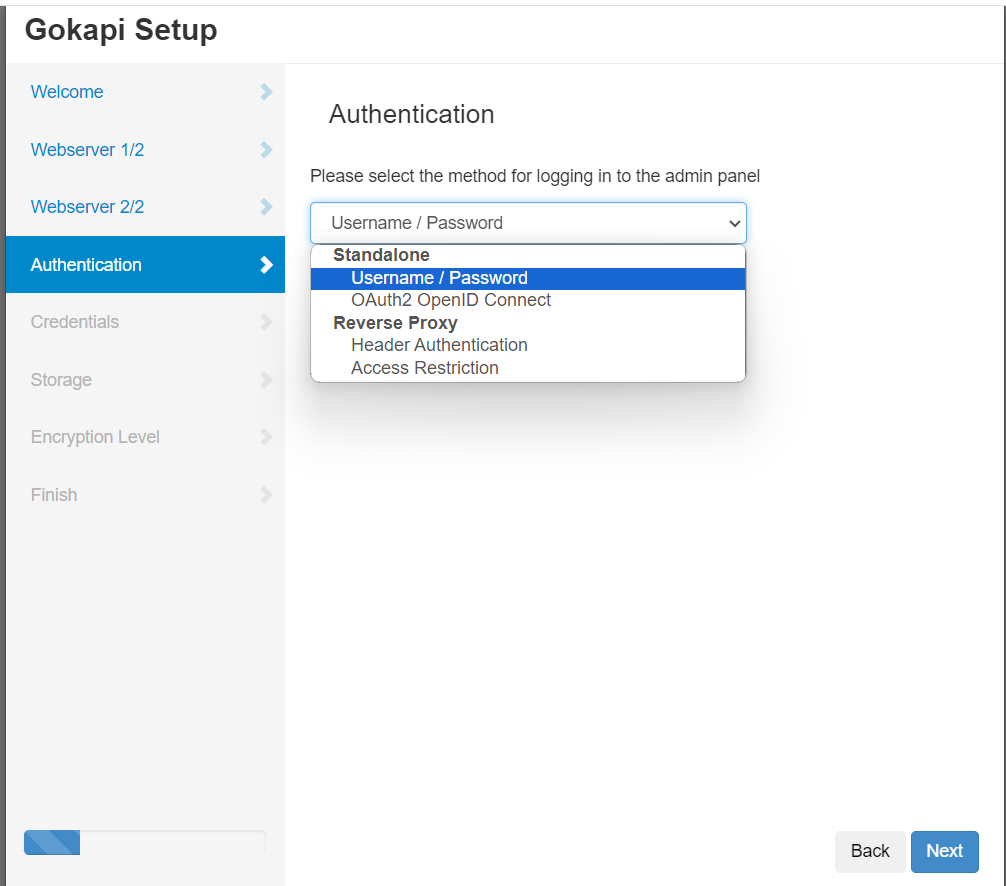Open the Credentials step
1006x886 pixels.
pyautogui.click(x=145, y=321)
